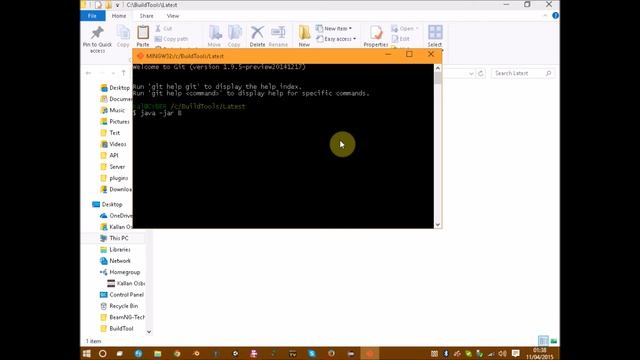Select Downloads in navigation pane

[x=116, y=189]
